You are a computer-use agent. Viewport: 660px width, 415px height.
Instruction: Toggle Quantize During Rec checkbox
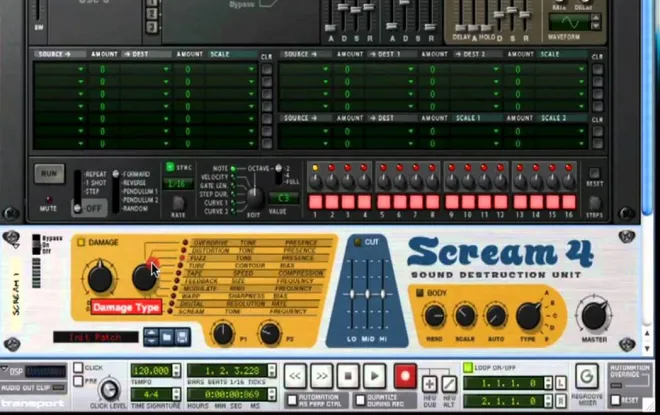tap(360, 400)
